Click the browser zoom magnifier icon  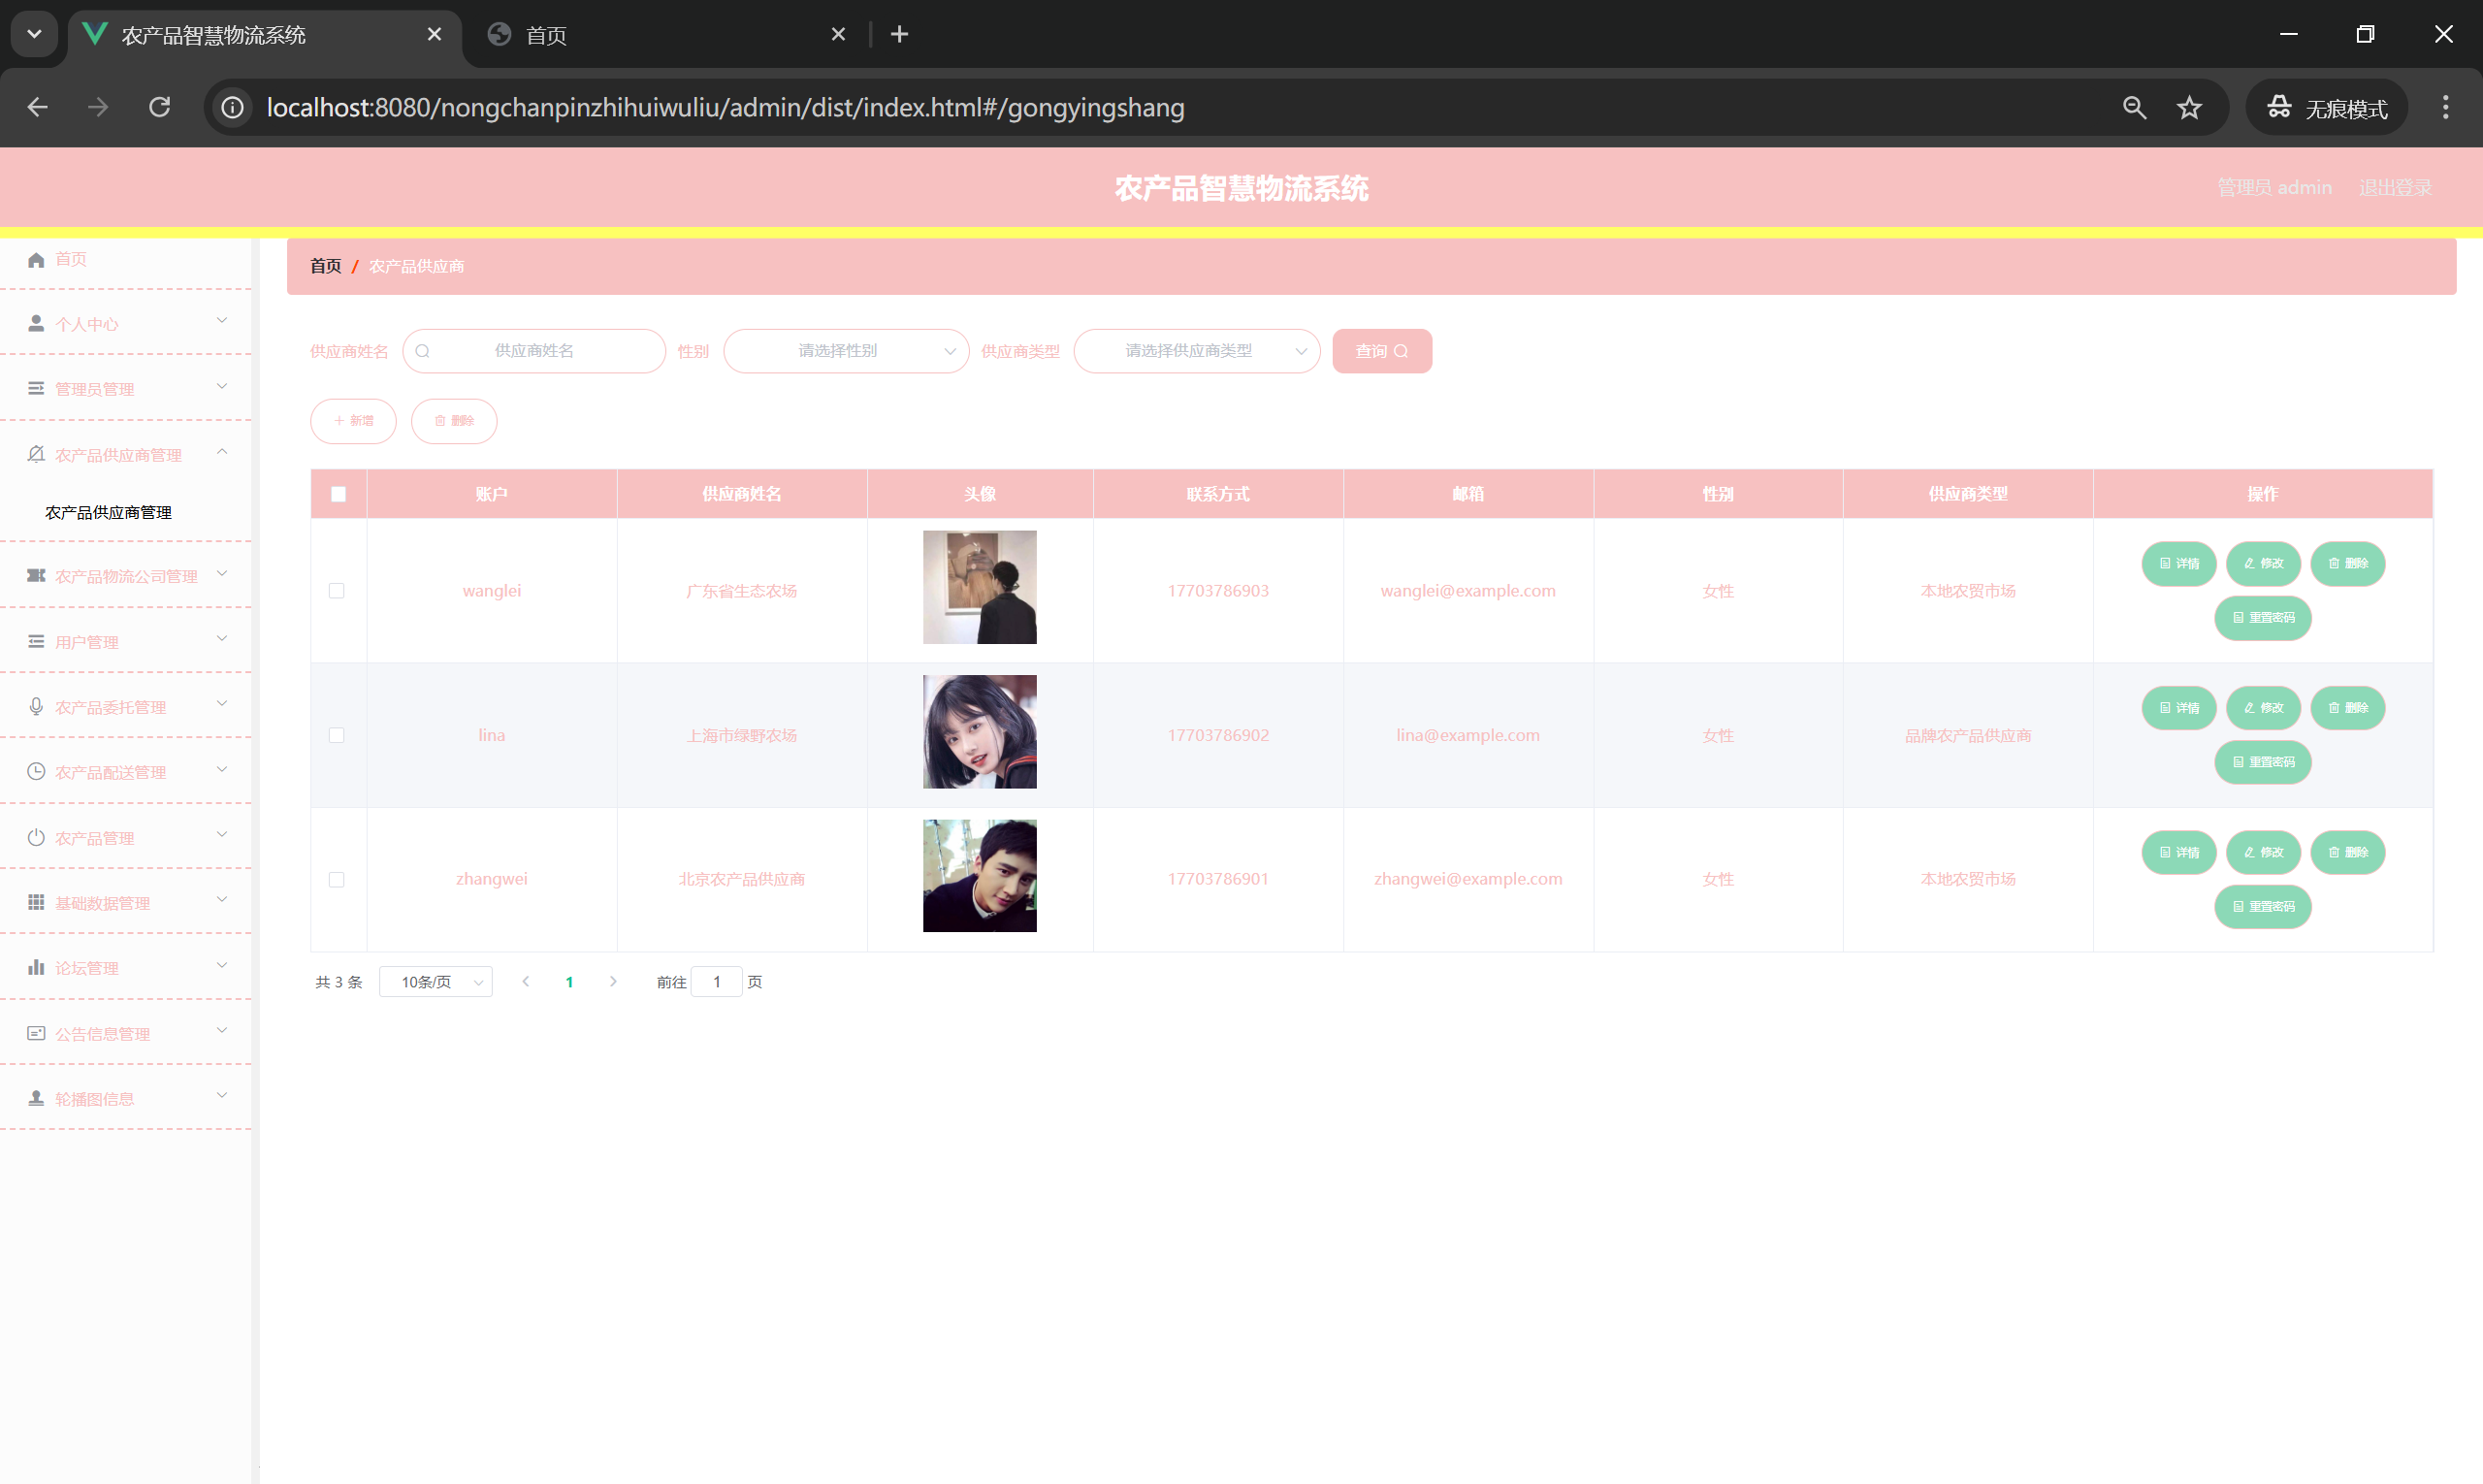tap(2134, 107)
